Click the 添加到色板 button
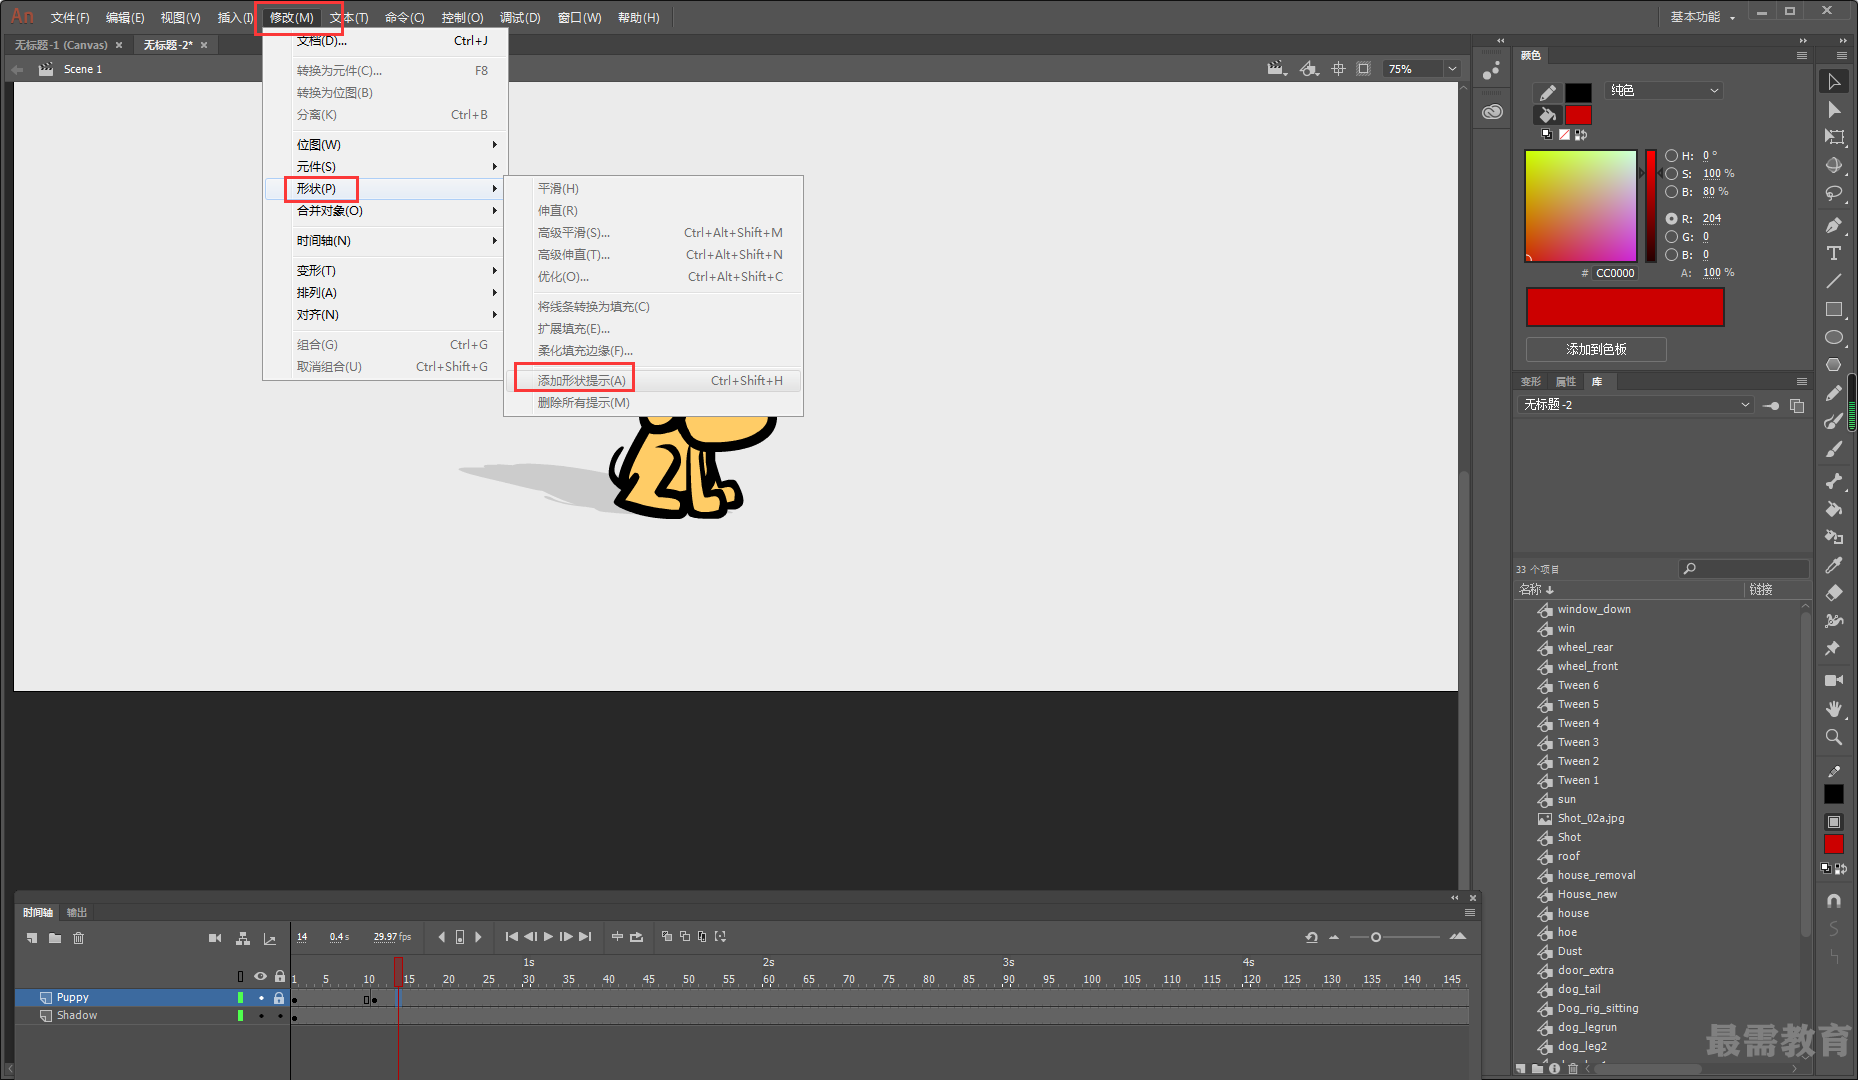The width and height of the screenshot is (1858, 1080). tap(1596, 349)
